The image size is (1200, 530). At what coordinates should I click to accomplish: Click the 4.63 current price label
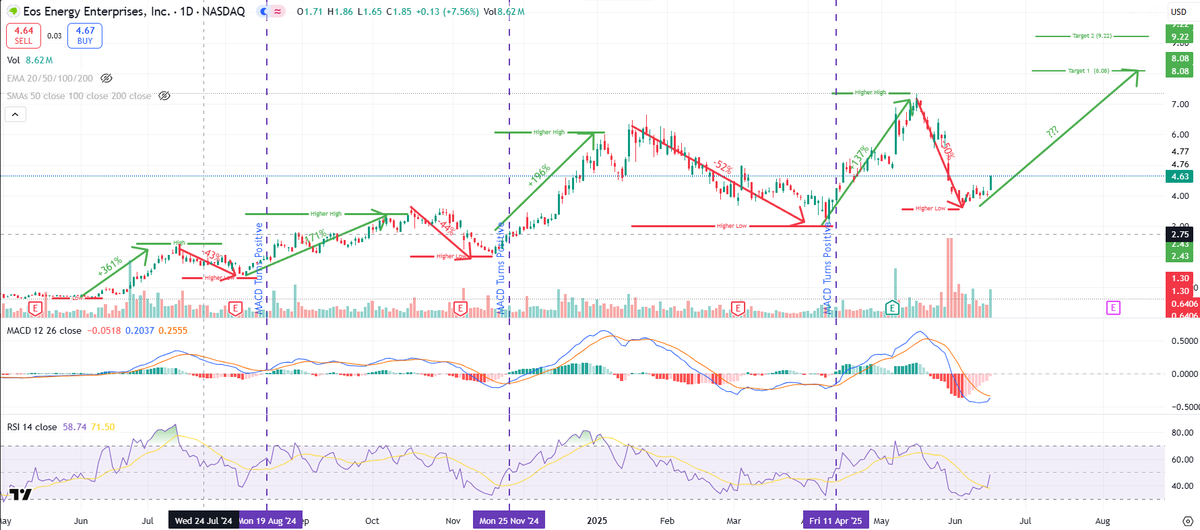tap(1178, 176)
